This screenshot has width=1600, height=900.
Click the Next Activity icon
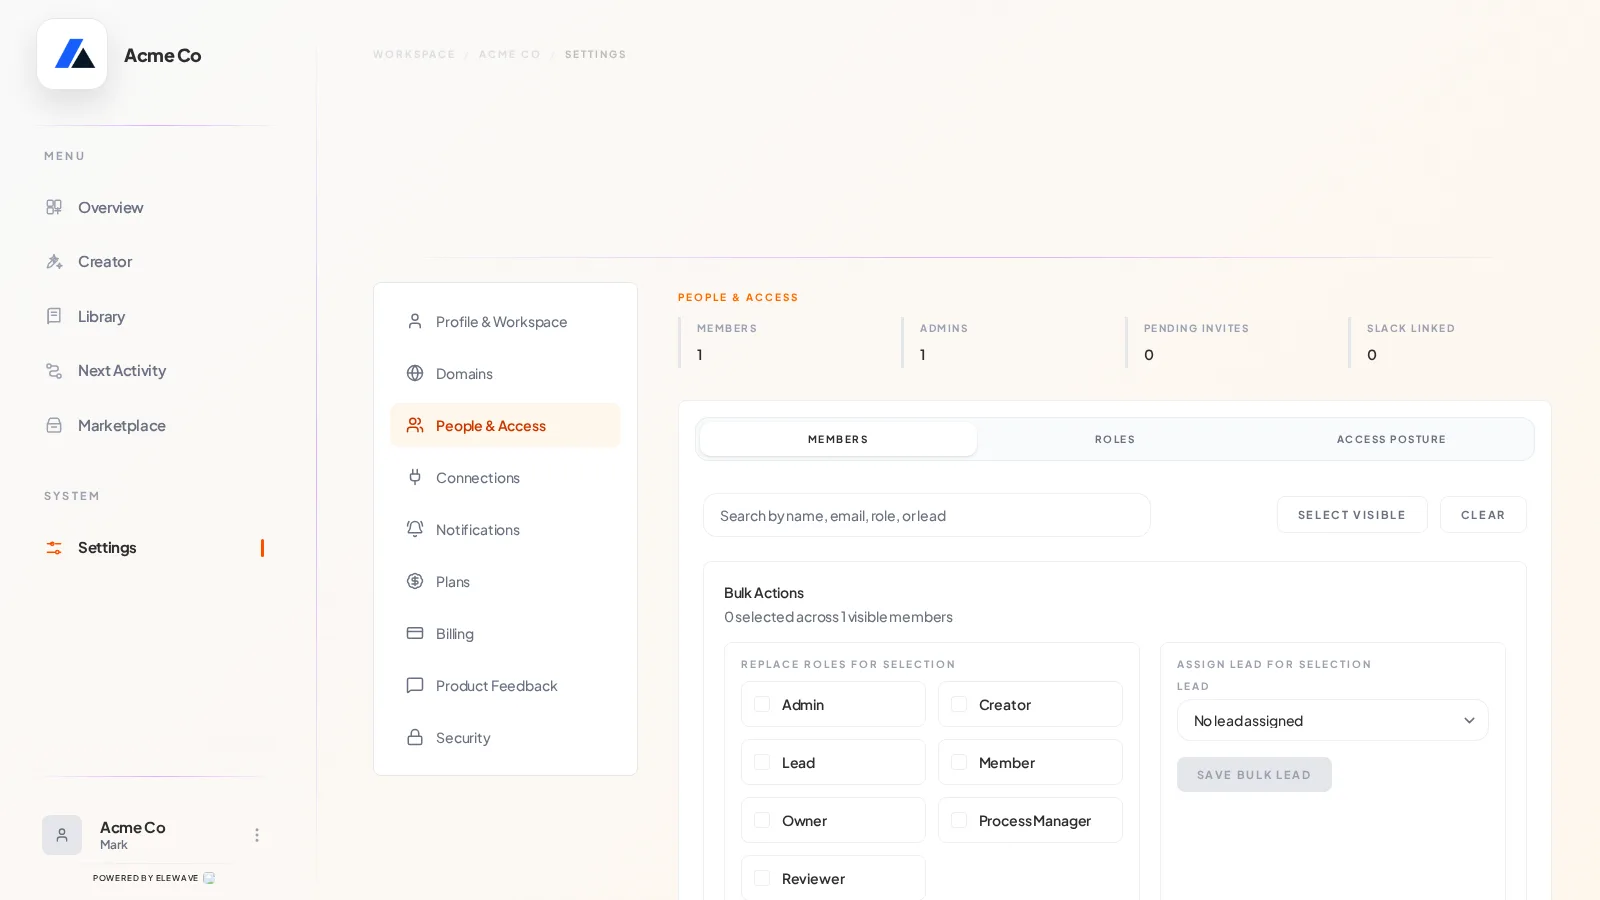point(54,371)
